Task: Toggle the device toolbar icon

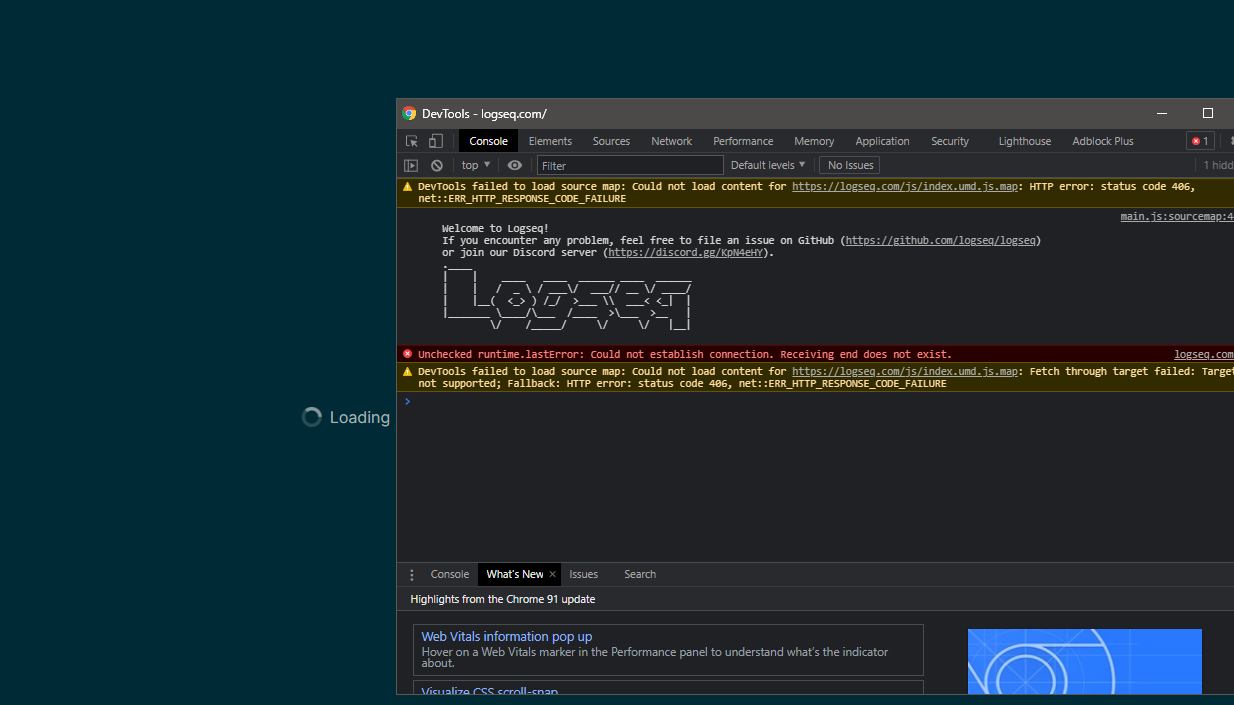Action: [x=436, y=141]
